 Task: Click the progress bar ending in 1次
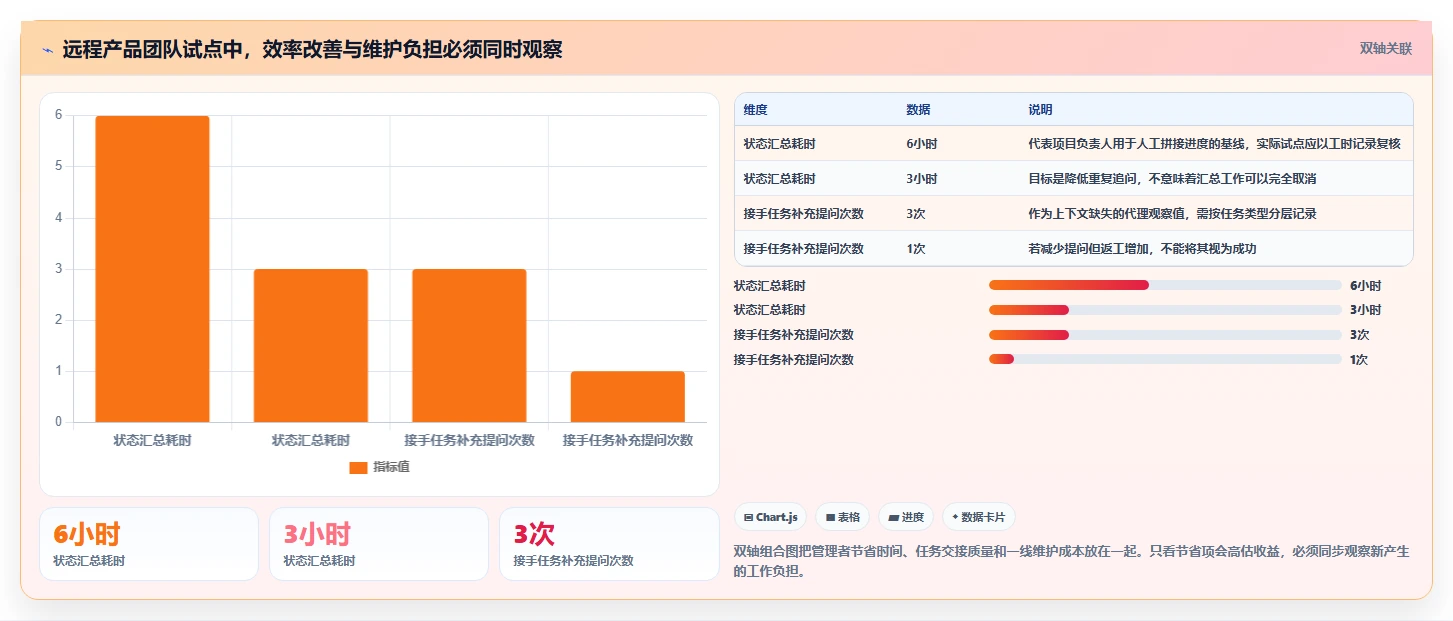coord(1165,360)
